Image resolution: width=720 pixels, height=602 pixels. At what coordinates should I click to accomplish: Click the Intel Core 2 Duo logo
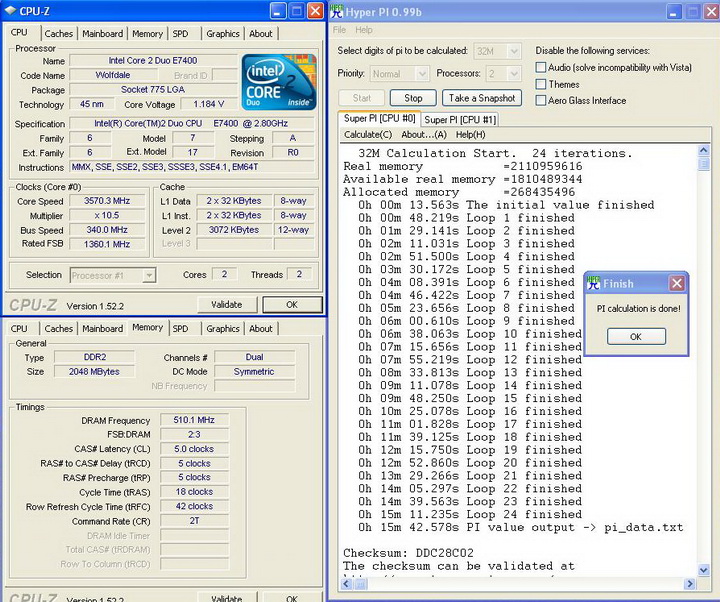tap(279, 83)
